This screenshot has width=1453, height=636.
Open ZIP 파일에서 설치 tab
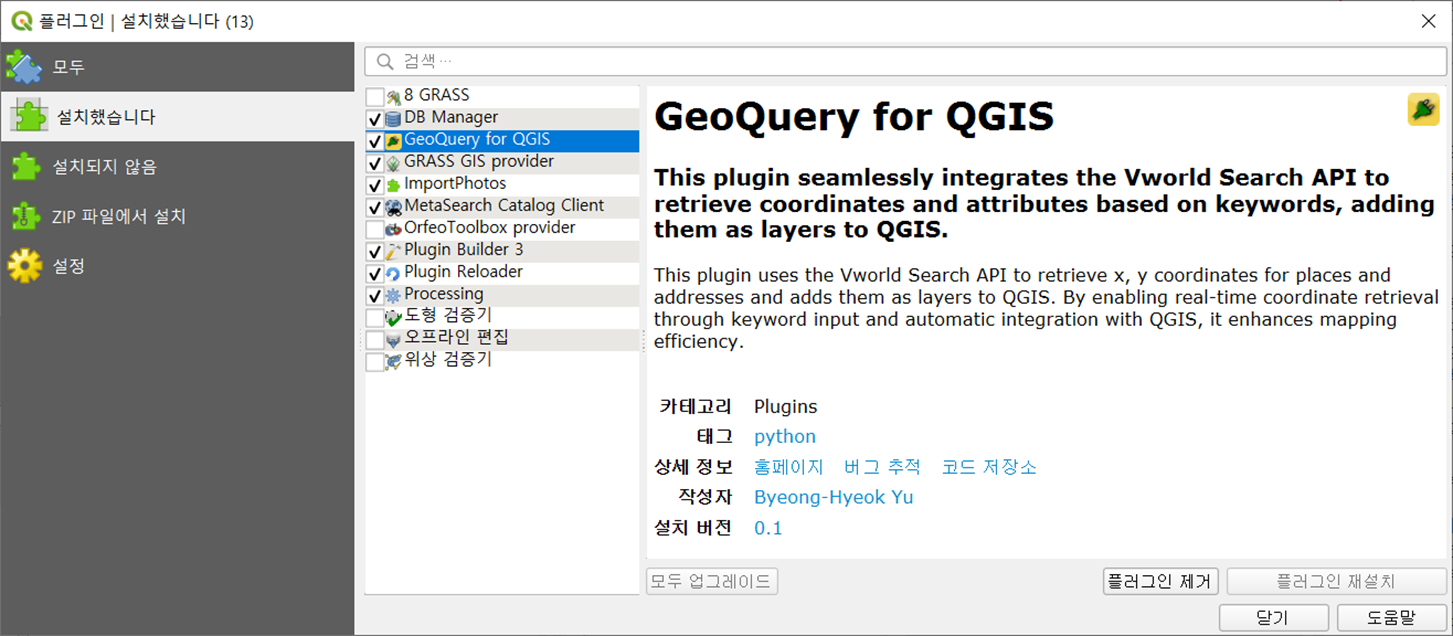[177, 216]
